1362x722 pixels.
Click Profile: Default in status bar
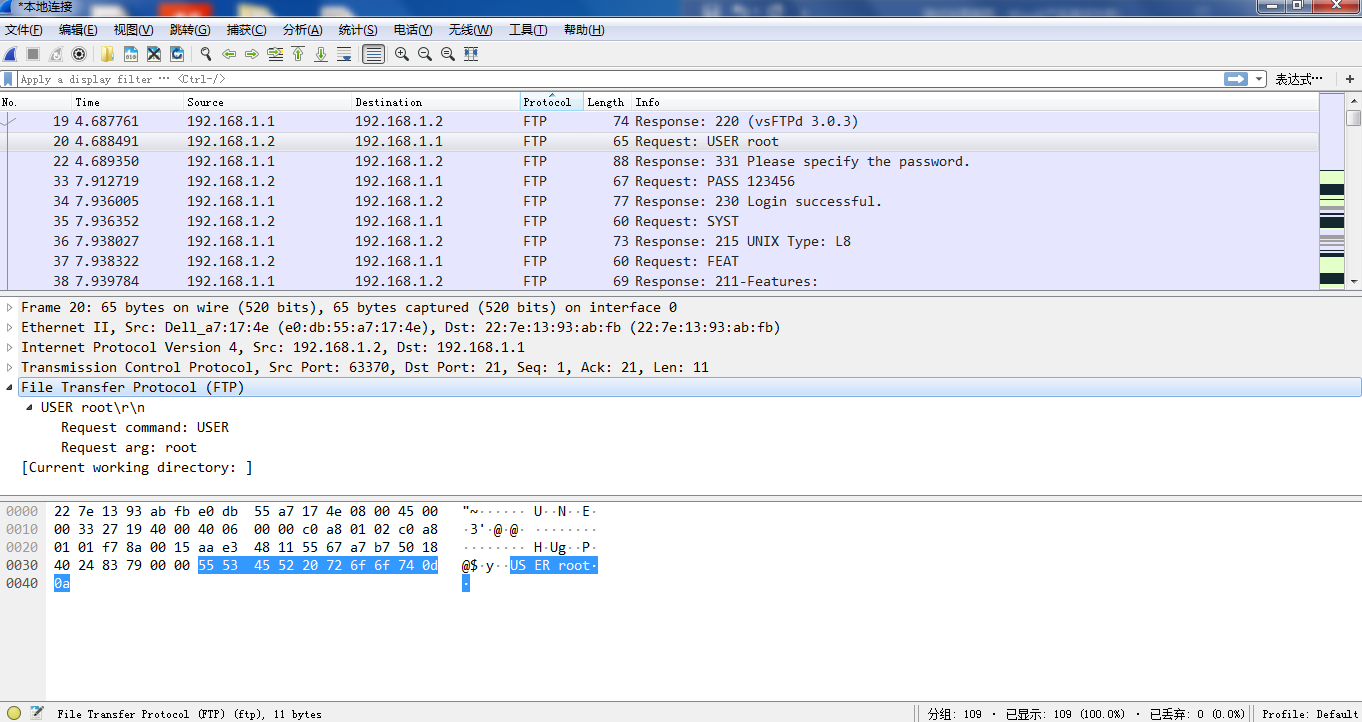(1310, 714)
